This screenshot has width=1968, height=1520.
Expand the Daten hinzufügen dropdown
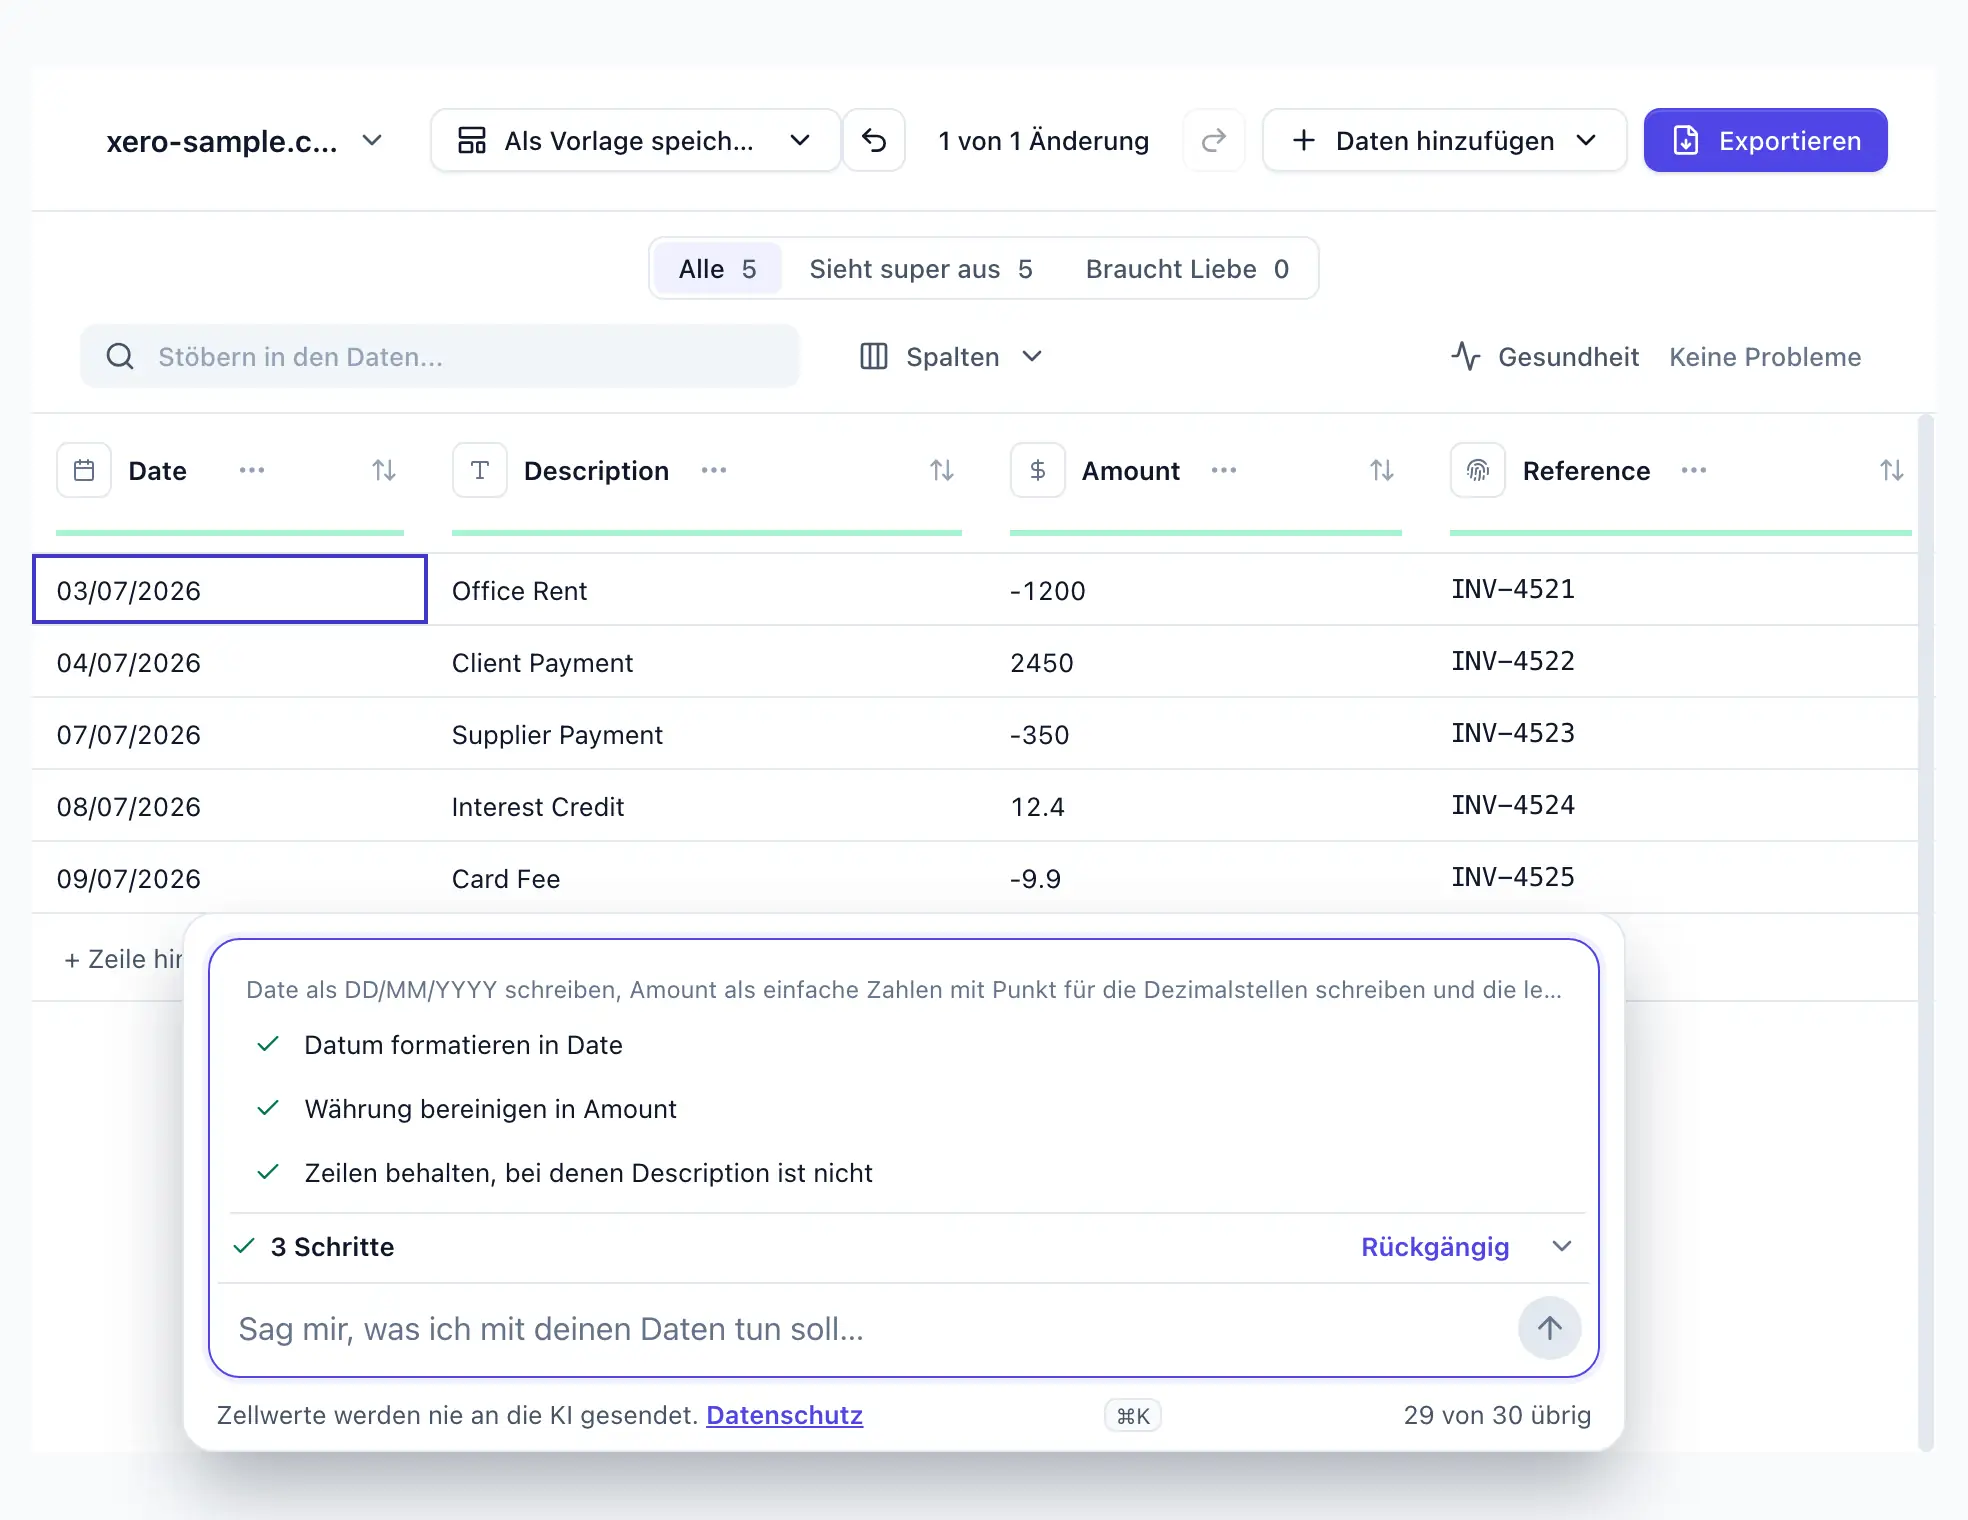click(1445, 141)
